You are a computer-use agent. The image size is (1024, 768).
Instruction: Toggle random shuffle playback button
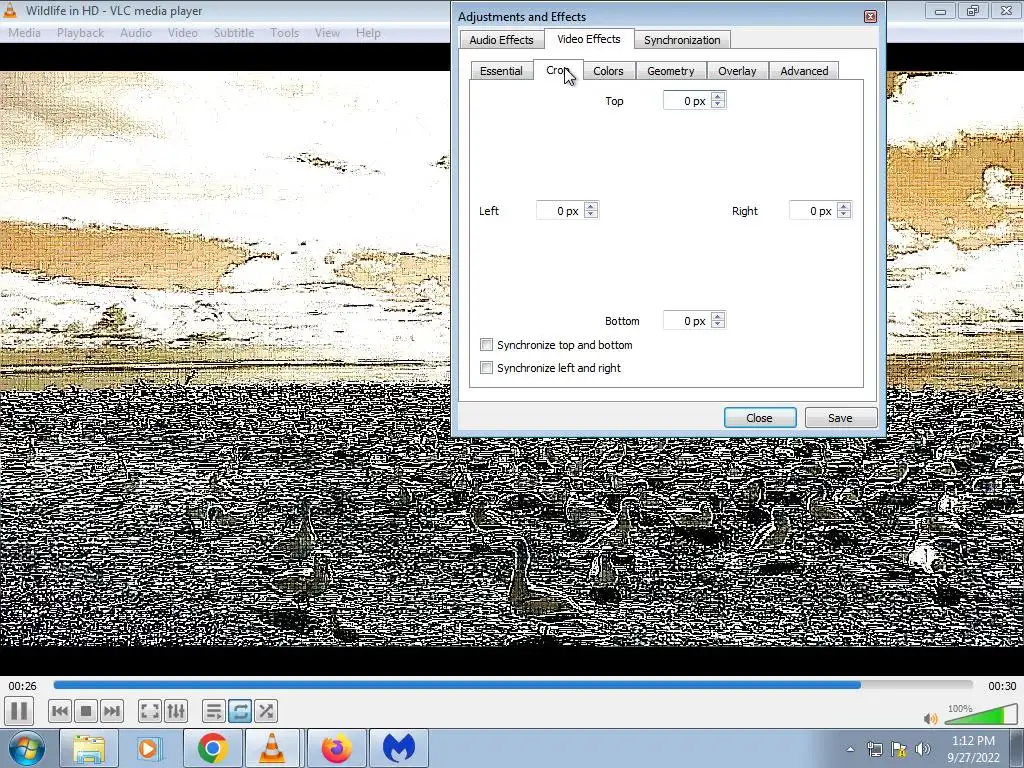point(266,711)
